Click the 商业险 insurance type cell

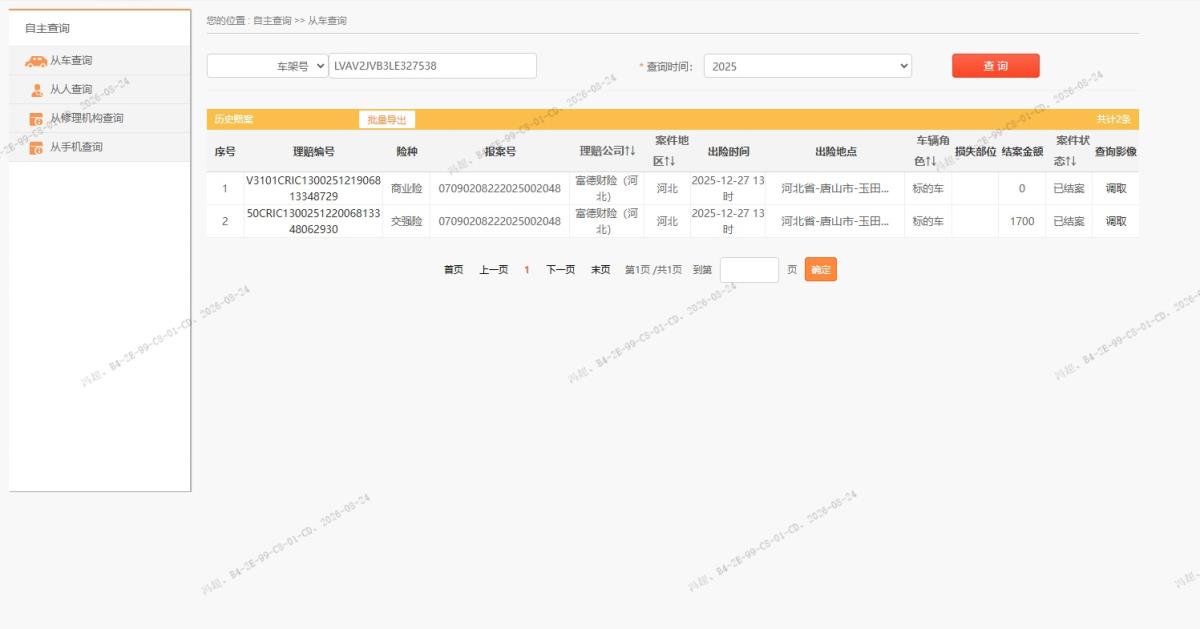(406, 189)
